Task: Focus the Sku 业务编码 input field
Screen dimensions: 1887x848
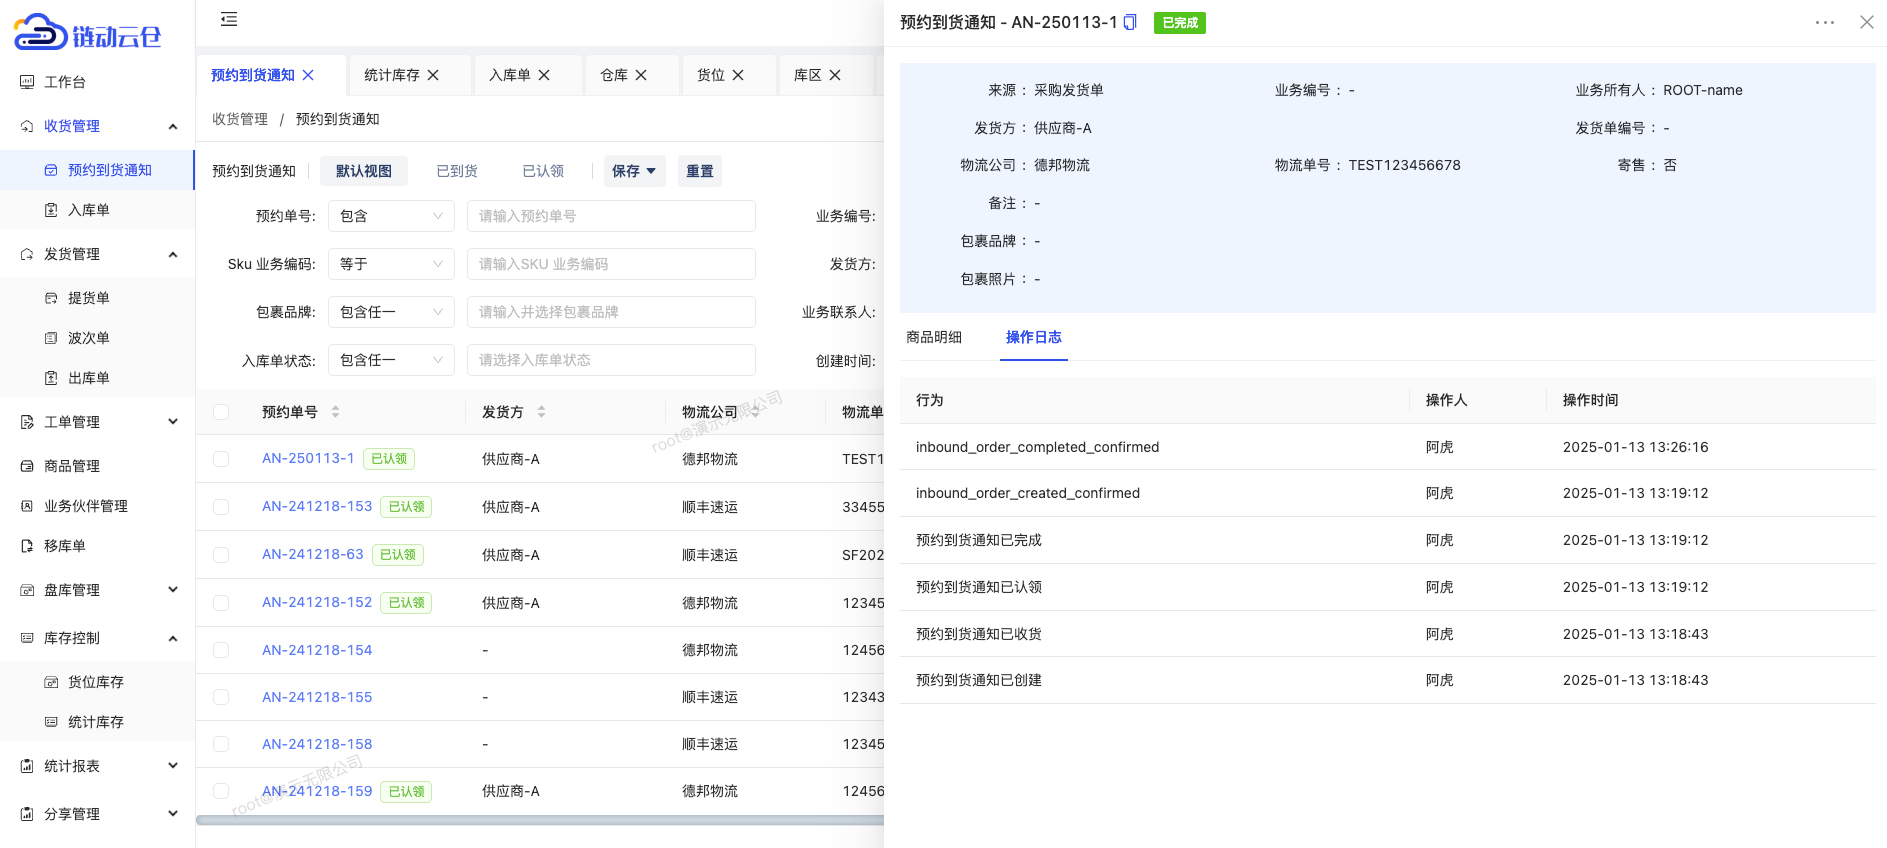Action: [x=610, y=264]
